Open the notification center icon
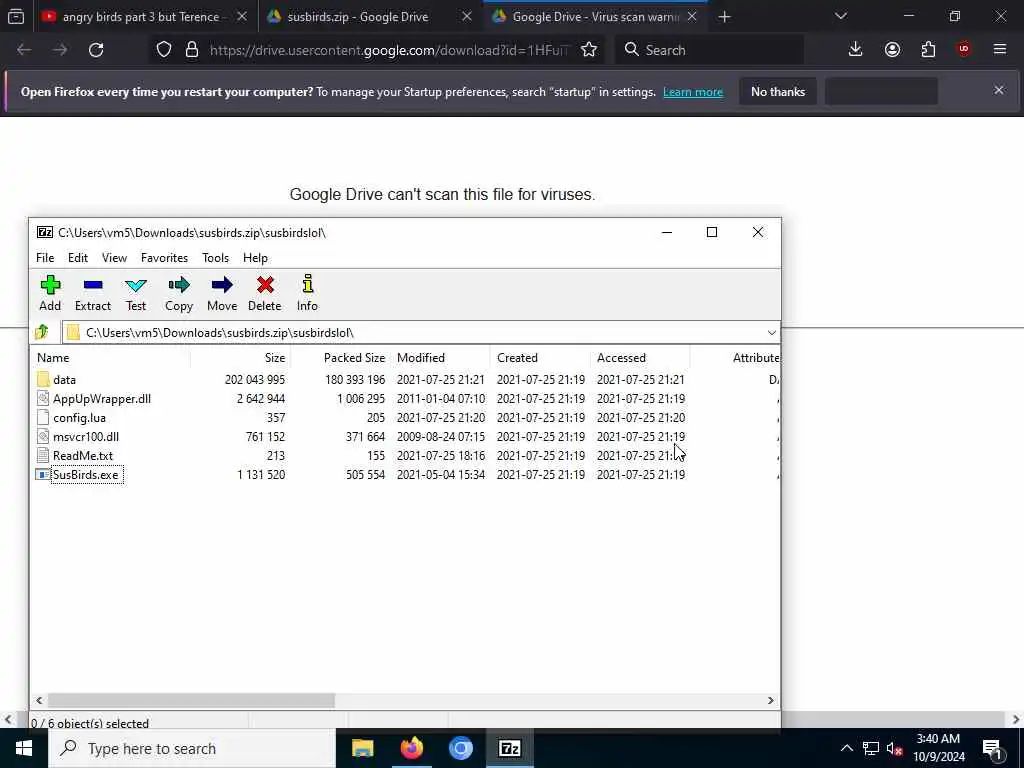The image size is (1024, 768). 992,748
